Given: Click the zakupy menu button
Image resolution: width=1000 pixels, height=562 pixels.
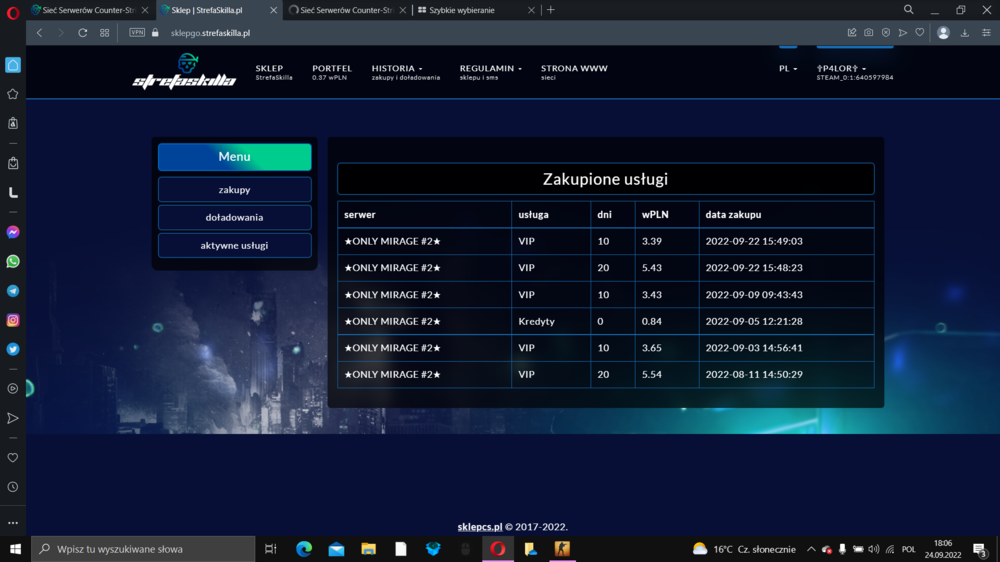Looking at the screenshot, I should click(235, 189).
